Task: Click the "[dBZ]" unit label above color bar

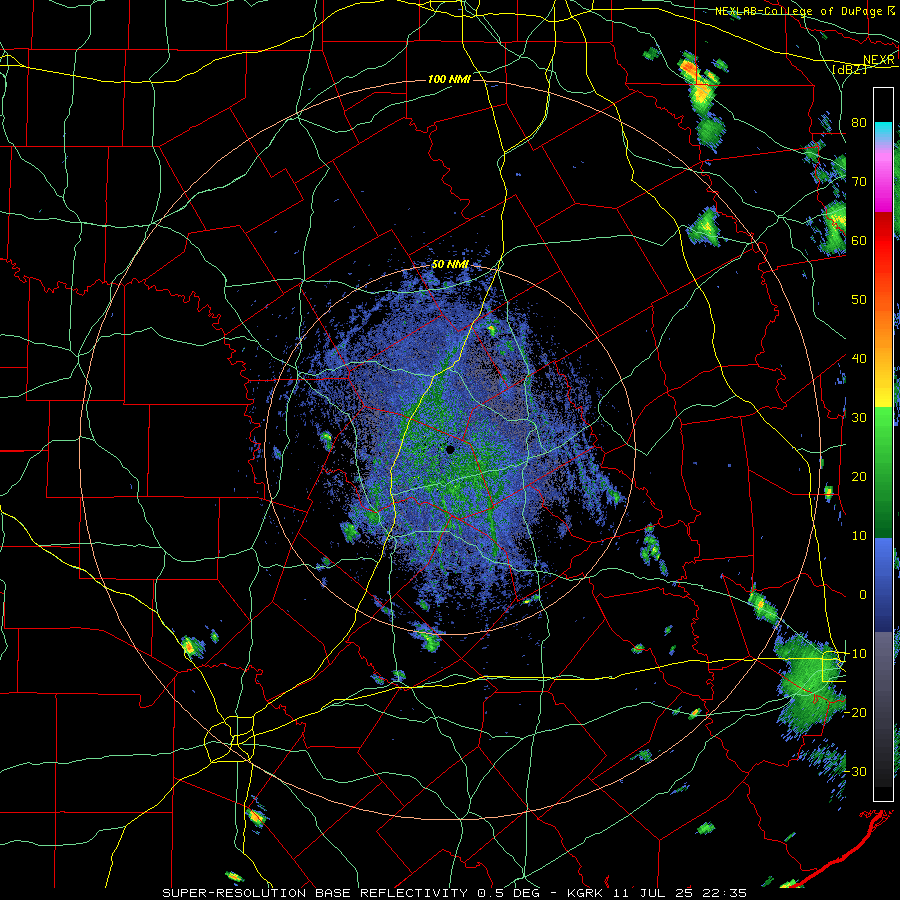Action: pos(849,69)
